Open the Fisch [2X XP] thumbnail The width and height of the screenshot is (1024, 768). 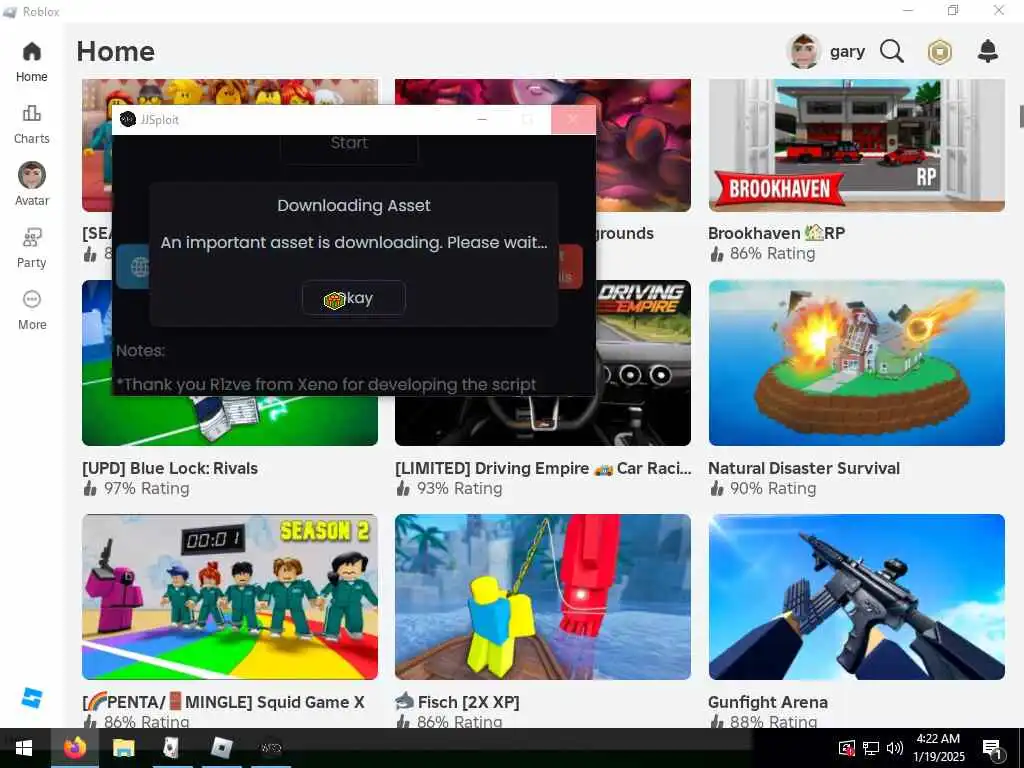click(x=543, y=596)
